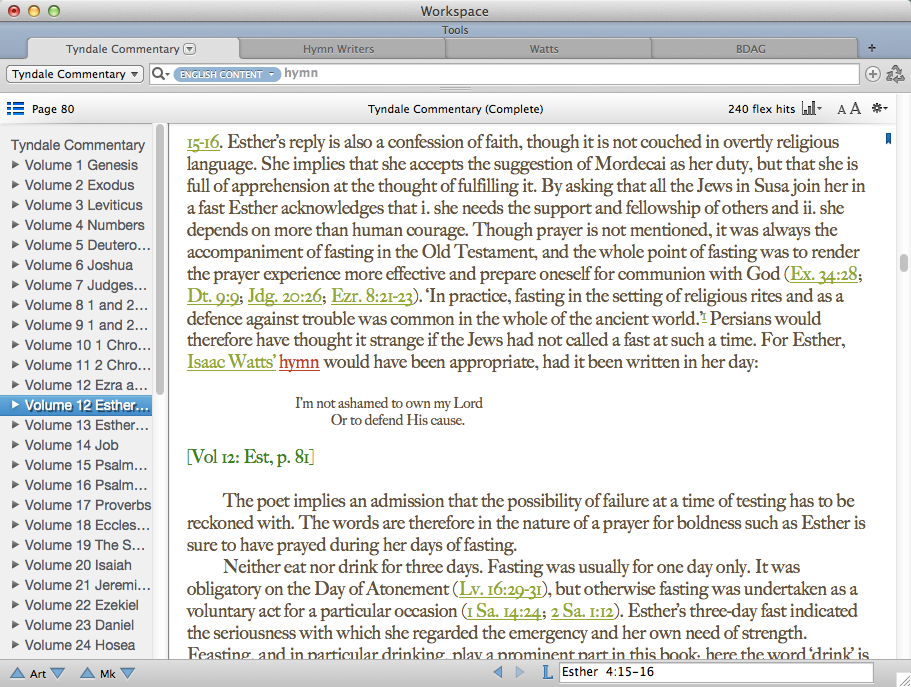Click the Esther 4:15-16 reference field
The height and width of the screenshot is (687, 911).
point(716,672)
